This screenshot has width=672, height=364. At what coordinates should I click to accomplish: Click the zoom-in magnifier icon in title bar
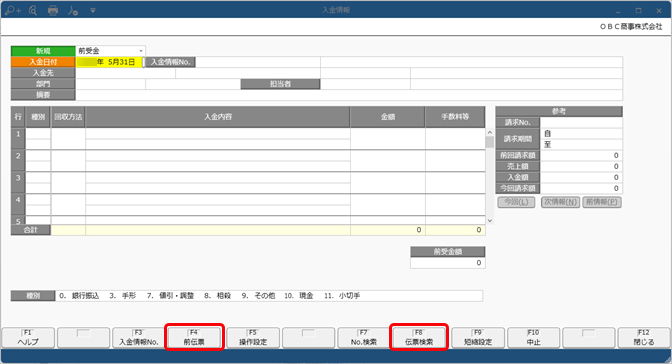[13, 10]
